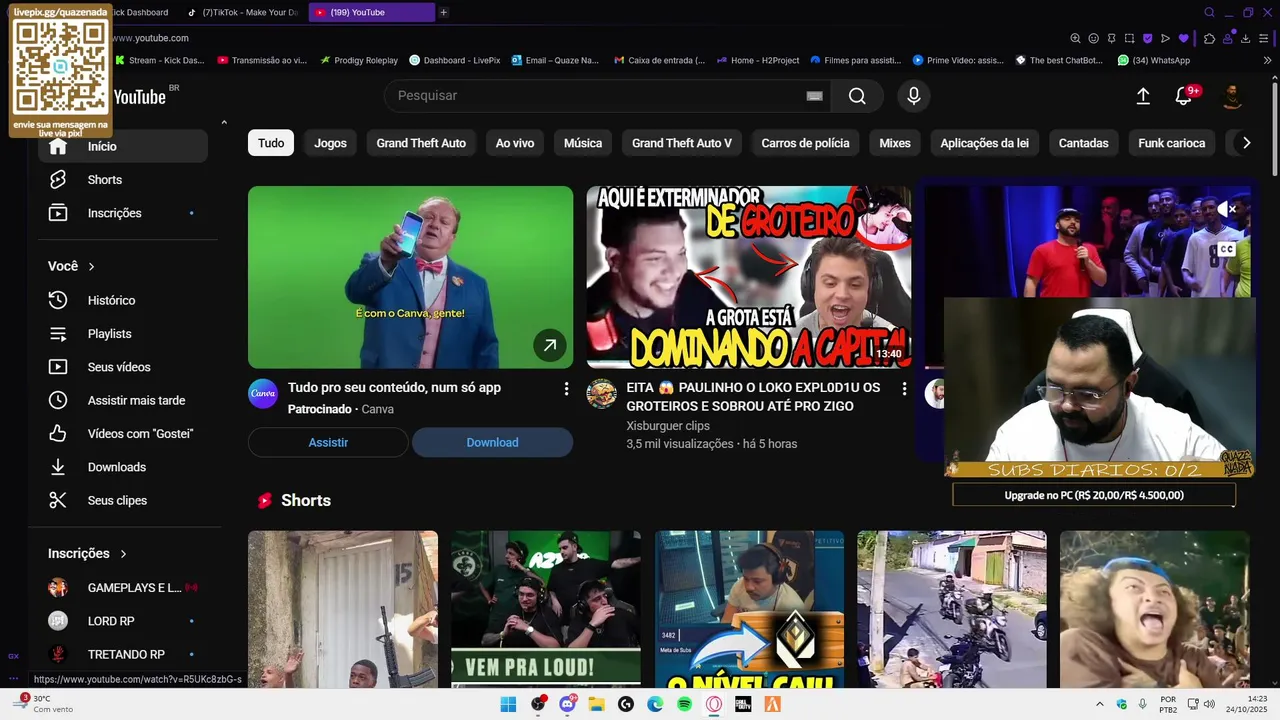Viewport: 1280px width, 720px height.
Task: Open Inscrições in the sidebar
Action: pos(123,213)
